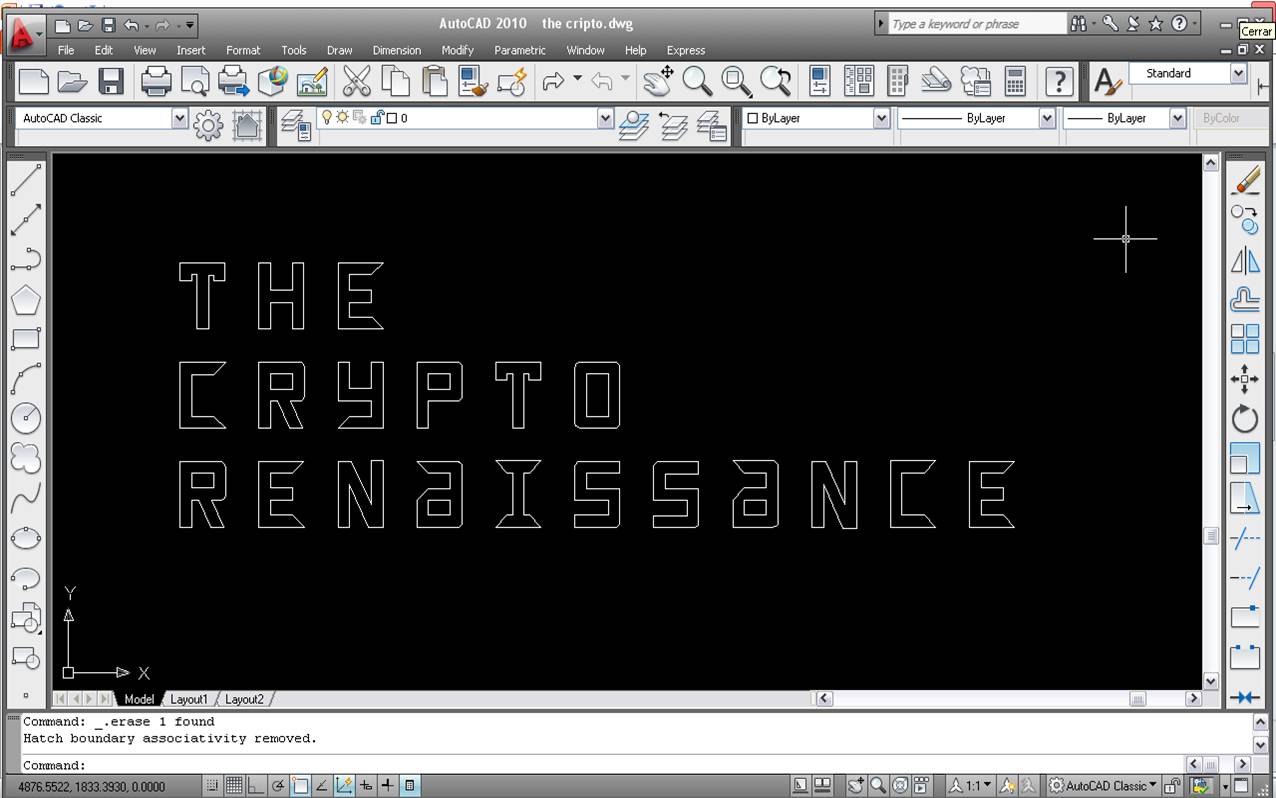Select the Line draw tool
Viewport: 1276px width, 798px height.
tap(26, 180)
